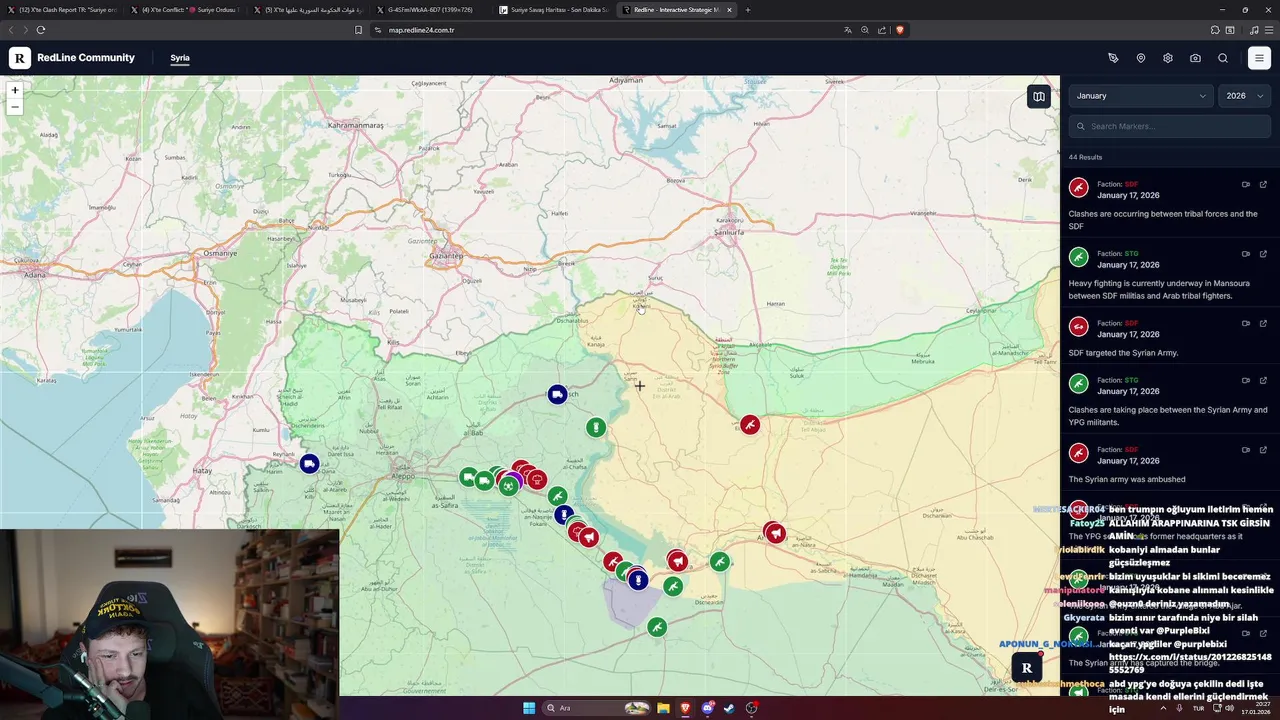Click the camera screenshot icon
Viewport: 1280px width, 720px height.
click(1195, 58)
